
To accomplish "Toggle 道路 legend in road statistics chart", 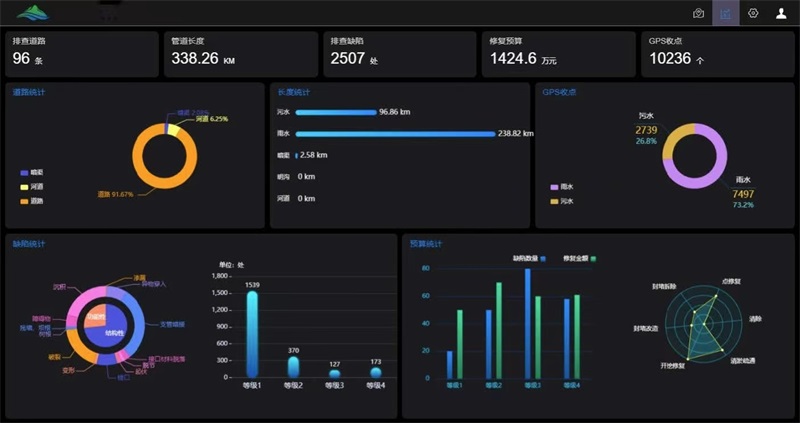I will [x=30, y=201].
